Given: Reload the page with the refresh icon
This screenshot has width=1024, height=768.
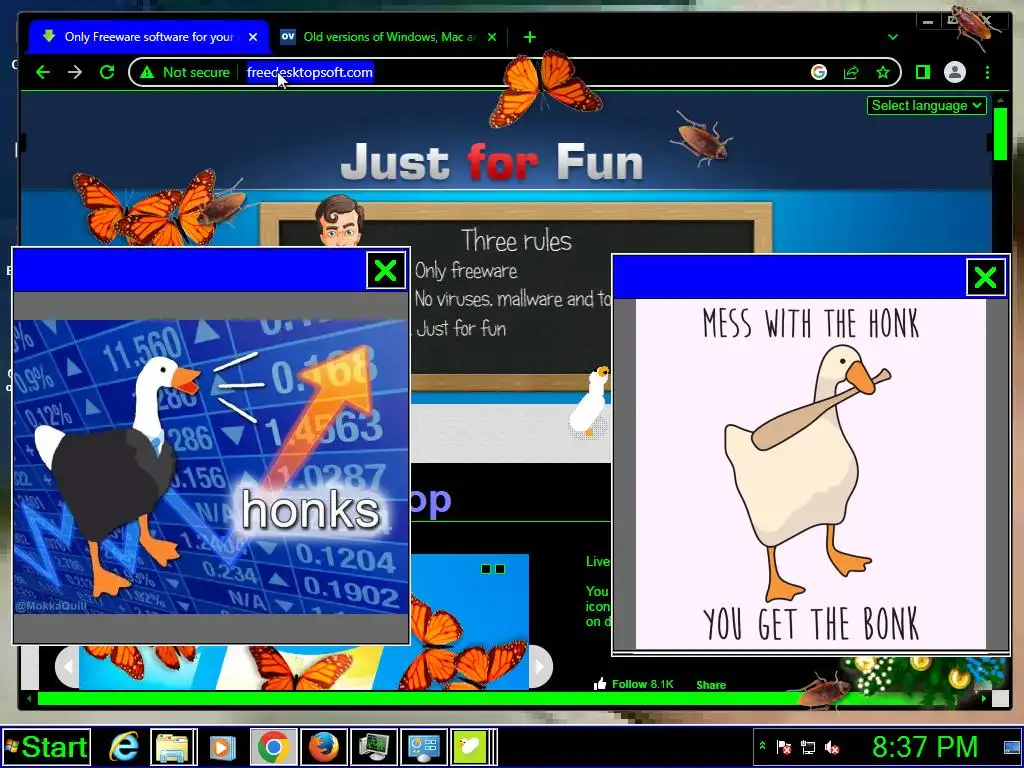Looking at the screenshot, I should pyautogui.click(x=107, y=72).
